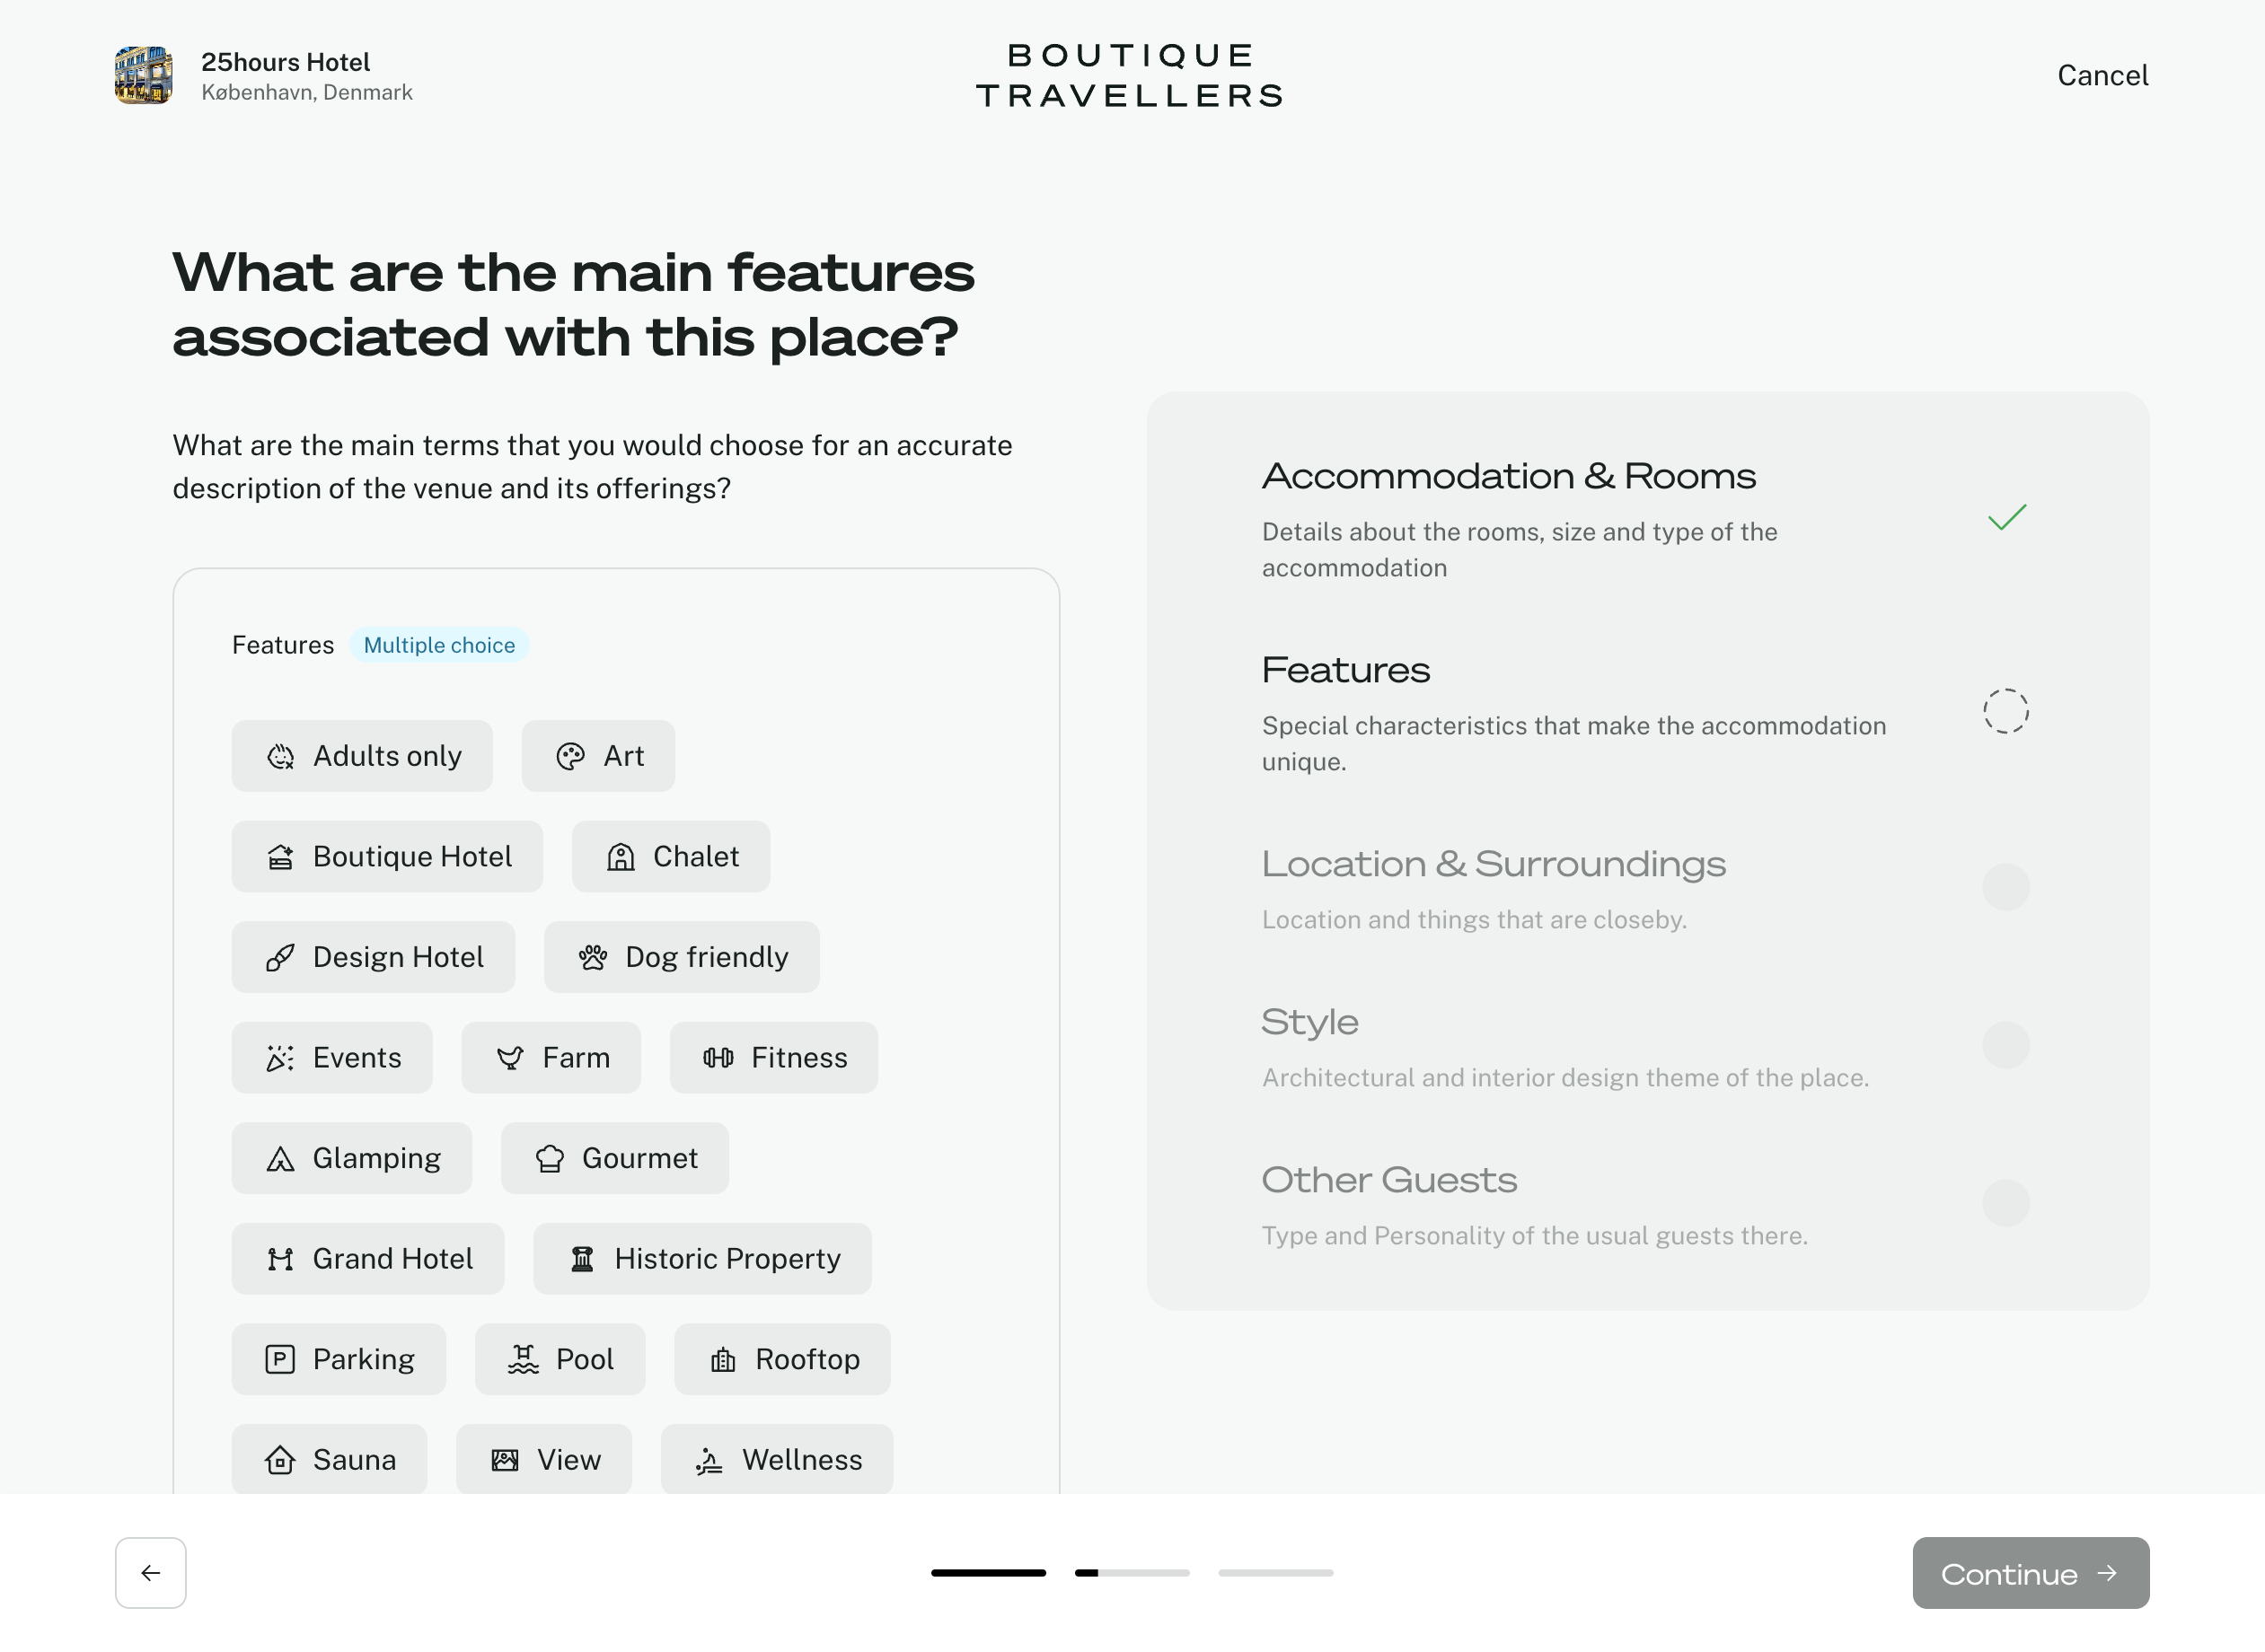Screen dimensions: 2265x1652
Task: Enable the Historic Property feature
Action: 702,1258
